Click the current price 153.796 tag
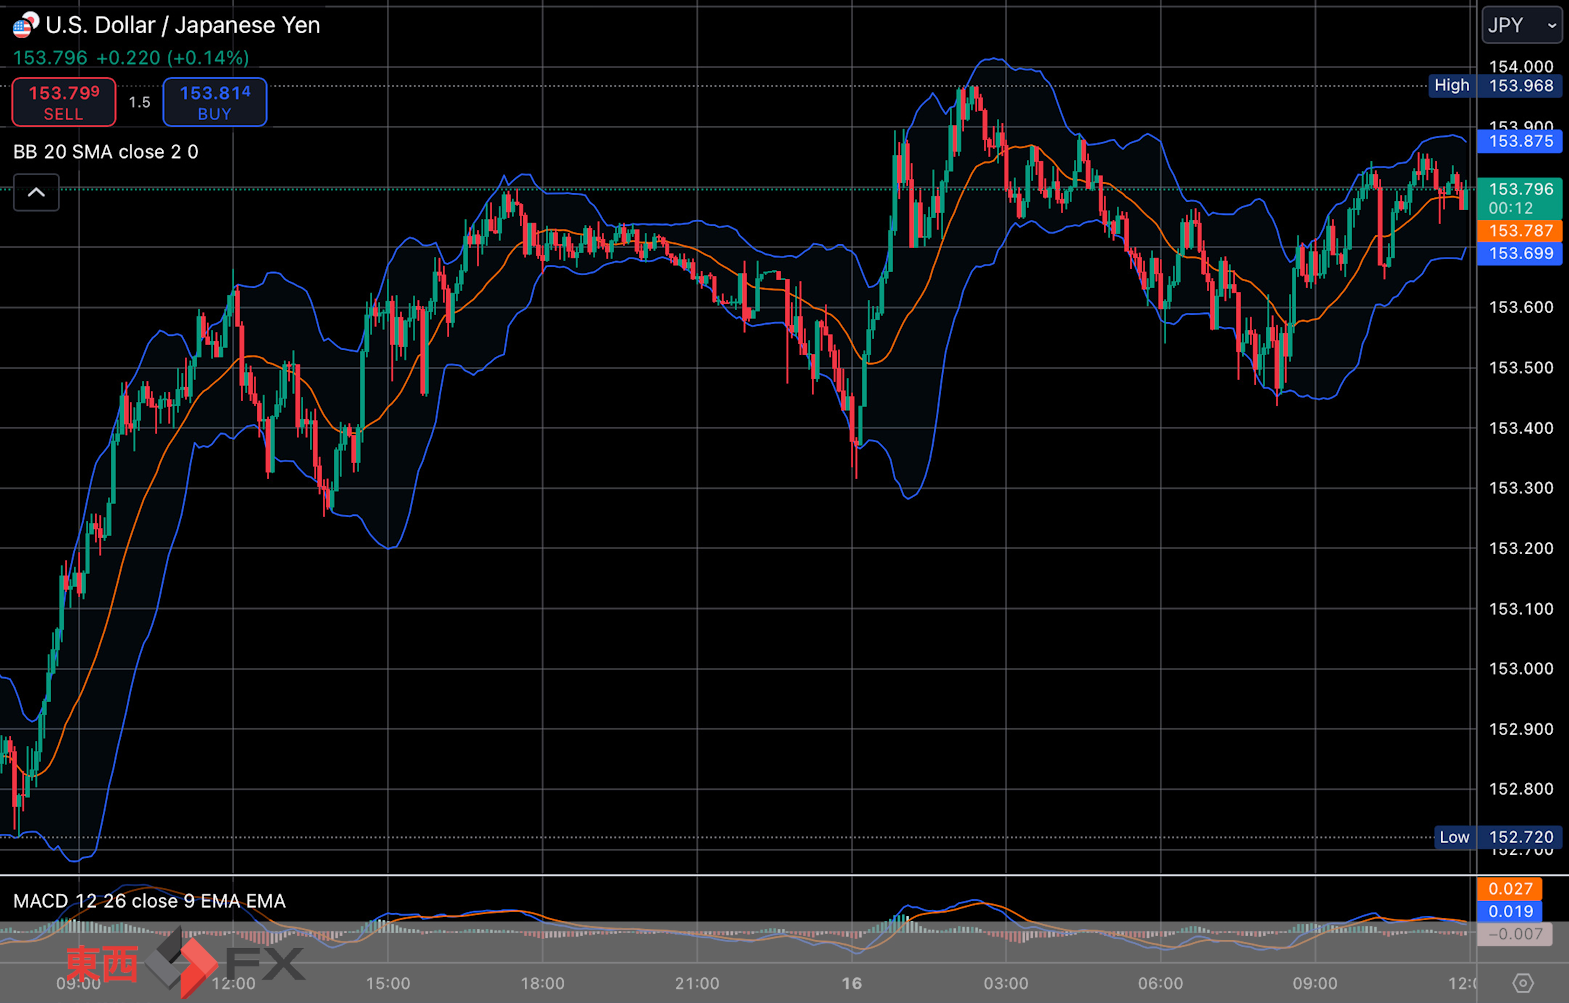The height and width of the screenshot is (1003, 1569). [x=1520, y=198]
